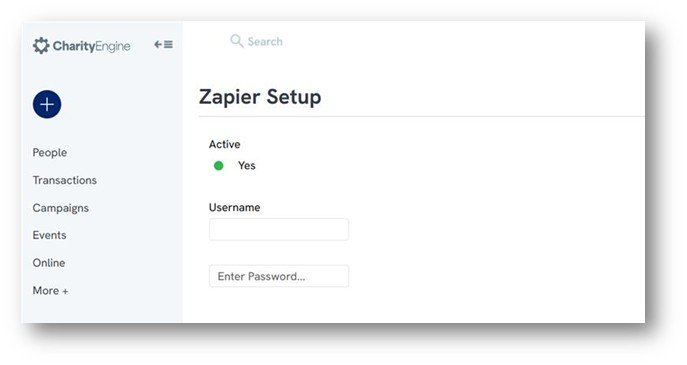Focus the Search text field

(x=265, y=42)
